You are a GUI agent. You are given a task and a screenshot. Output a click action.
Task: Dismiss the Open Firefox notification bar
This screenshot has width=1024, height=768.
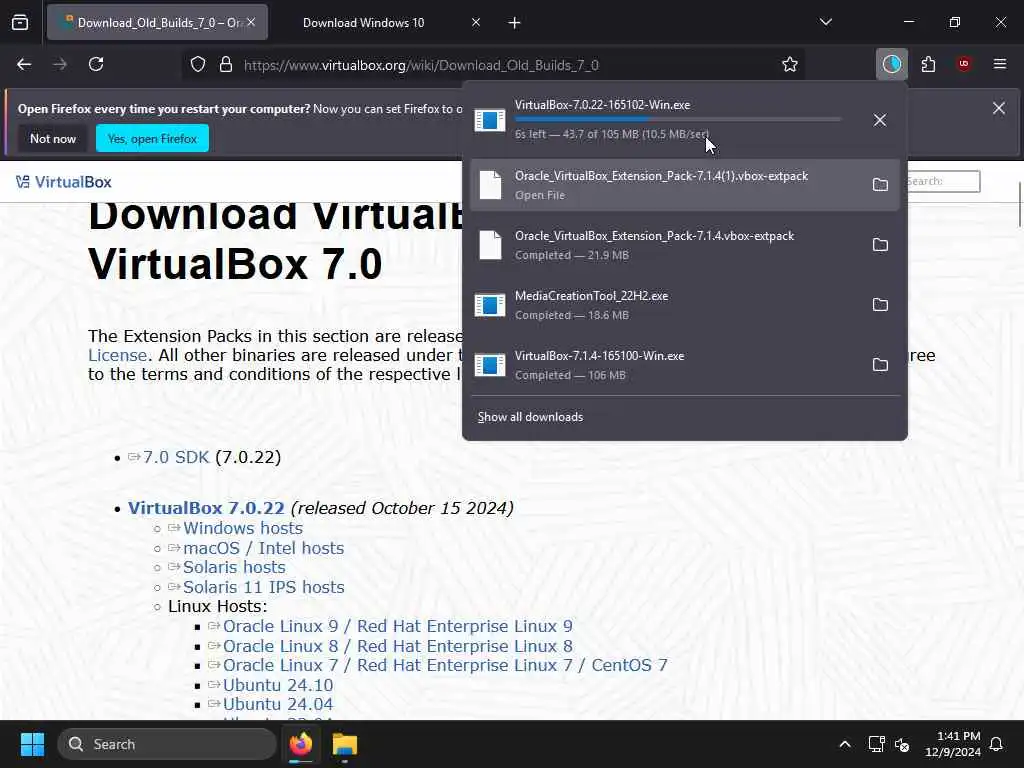tap(999, 108)
